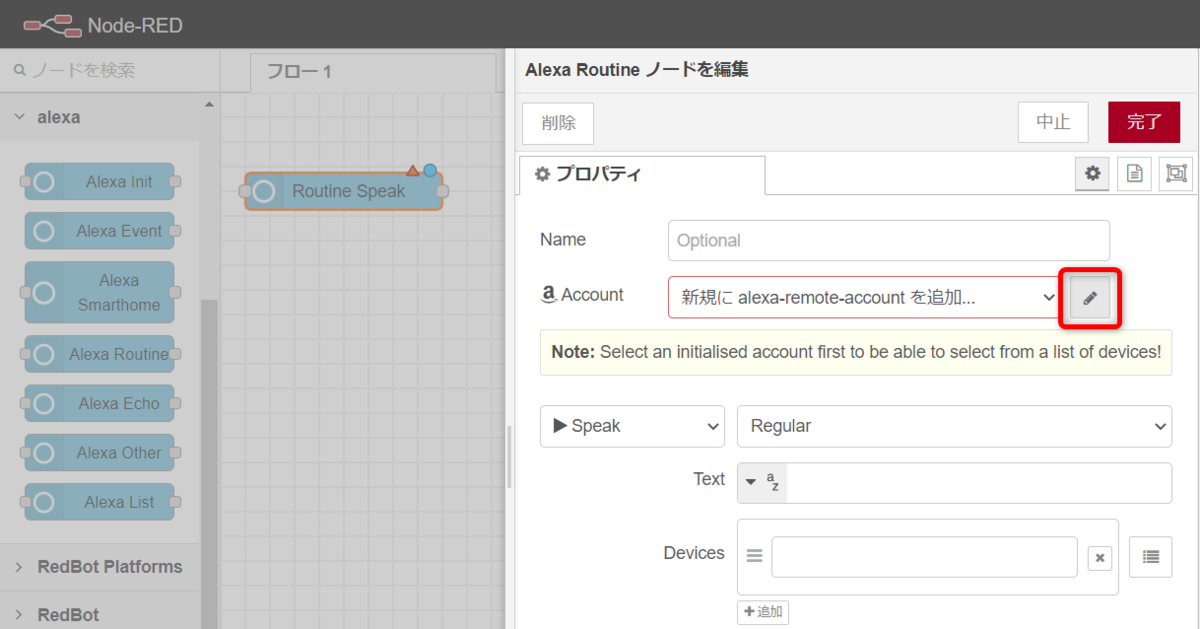This screenshot has width=1200, height=629.
Task: Select the Alexa List palette node
Action: click(x=99, y=502)
